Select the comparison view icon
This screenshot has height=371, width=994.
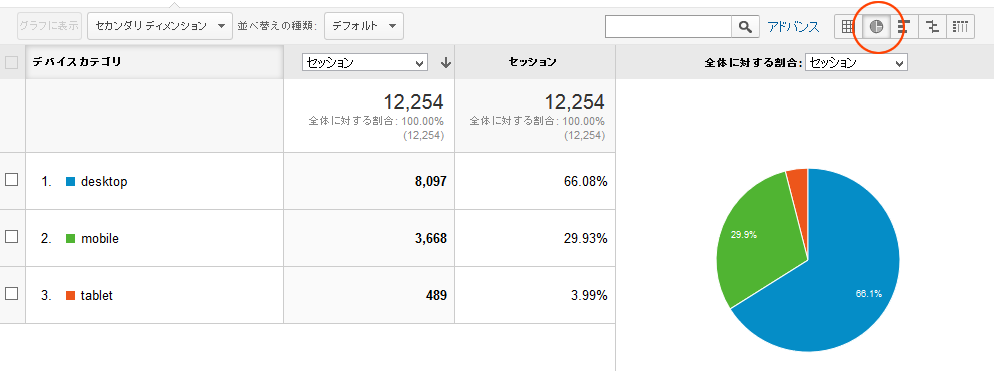coord(932,27)
